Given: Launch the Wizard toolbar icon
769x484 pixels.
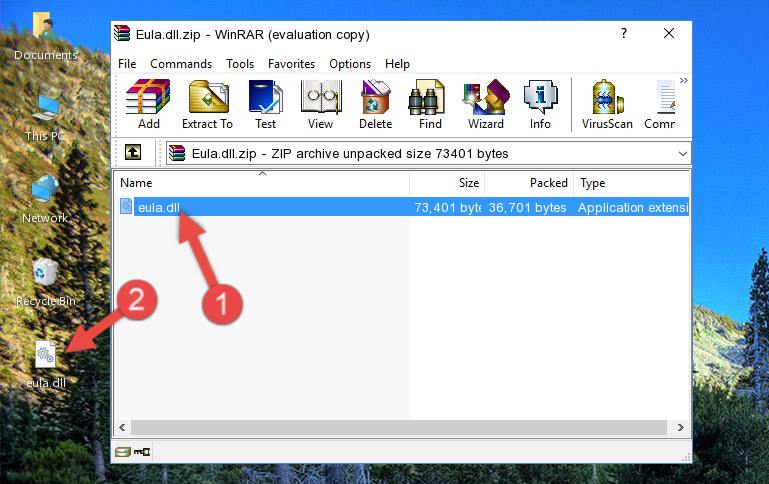Looking at the screenshot, I should pos(486,104).
